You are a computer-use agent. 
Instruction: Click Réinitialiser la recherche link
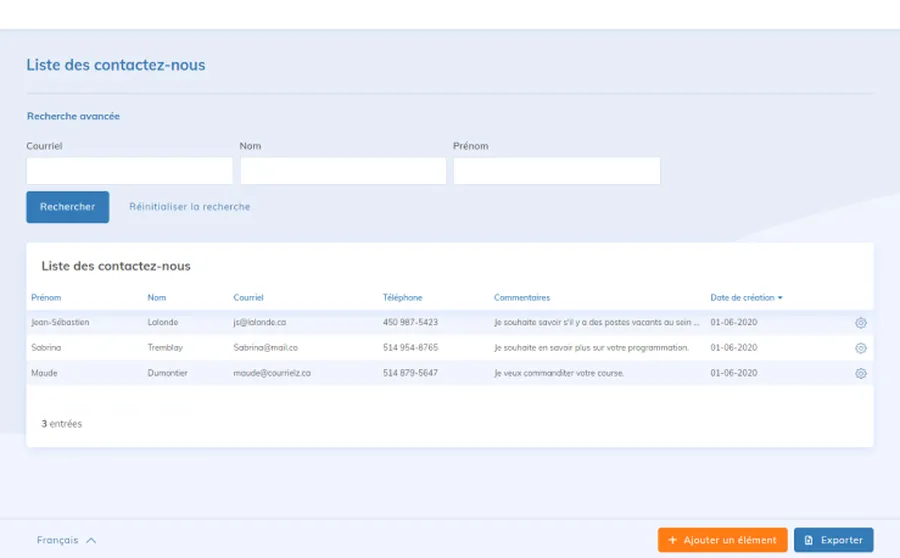click(189, 207)
